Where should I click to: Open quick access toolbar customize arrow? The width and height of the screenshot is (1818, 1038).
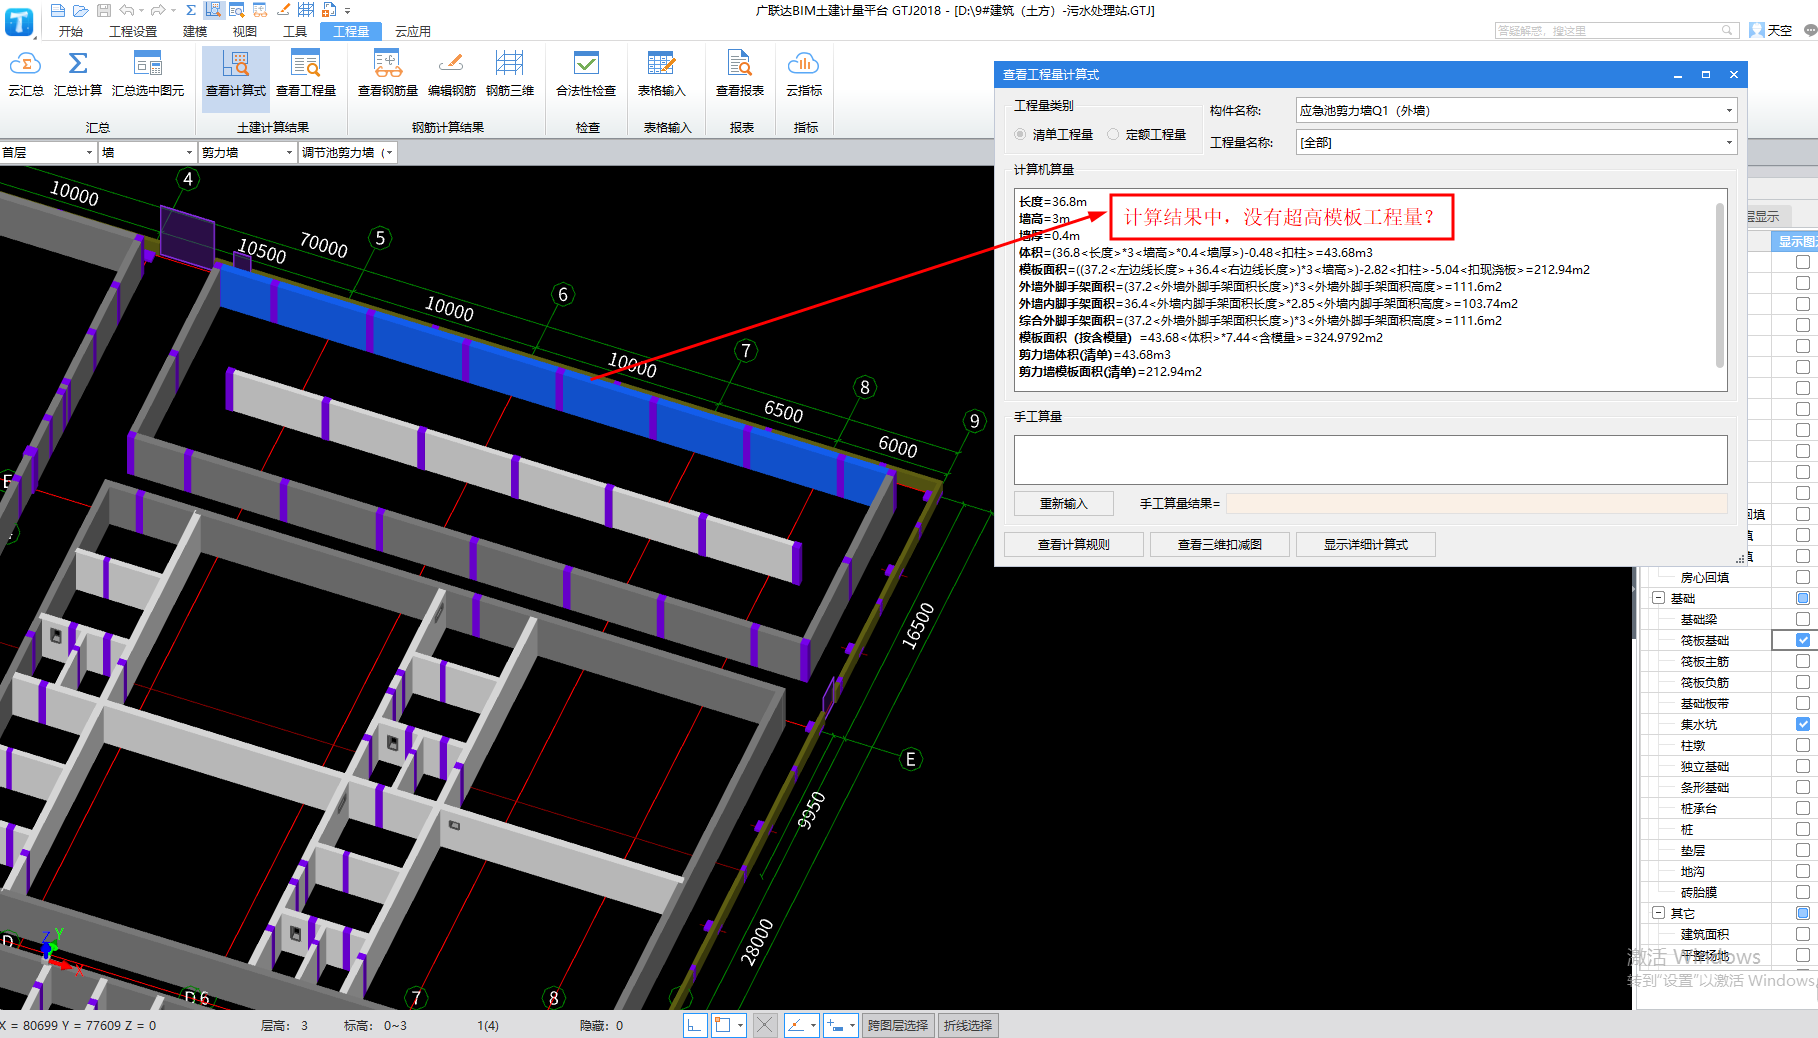(347, 10)
